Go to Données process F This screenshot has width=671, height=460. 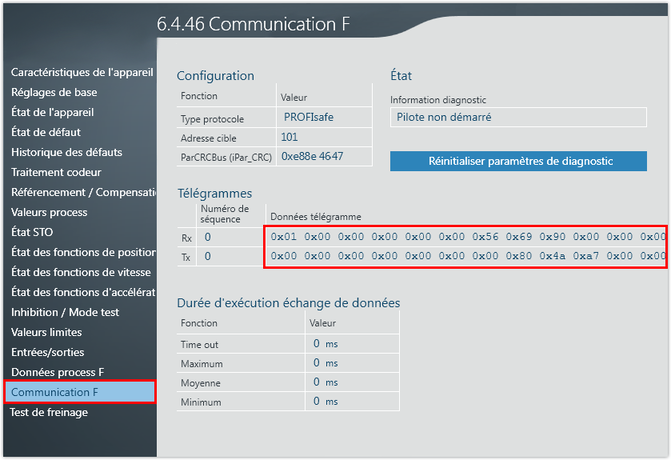pyautogui.click(x=58, y=372)
